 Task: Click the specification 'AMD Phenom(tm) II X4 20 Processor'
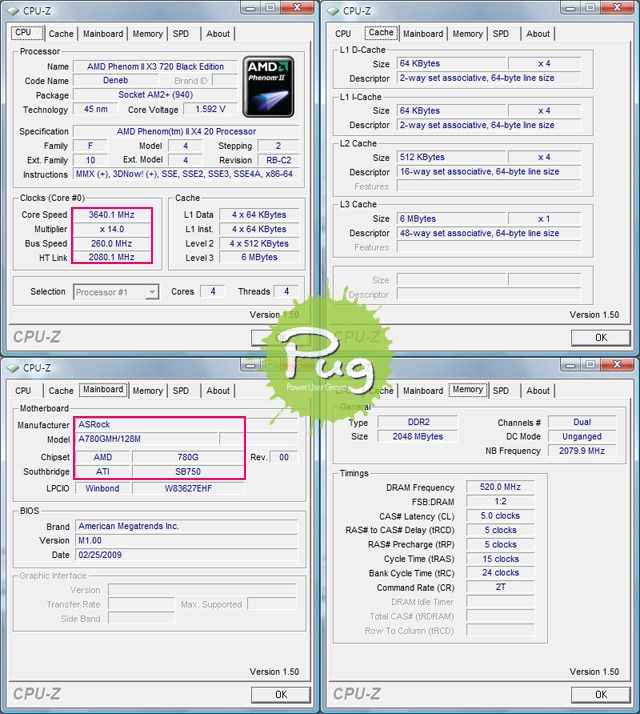186,131
